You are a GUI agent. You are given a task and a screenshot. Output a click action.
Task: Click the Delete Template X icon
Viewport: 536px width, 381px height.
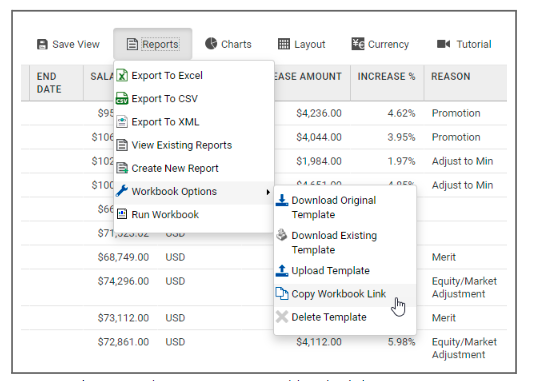click(x=282, y=317)
